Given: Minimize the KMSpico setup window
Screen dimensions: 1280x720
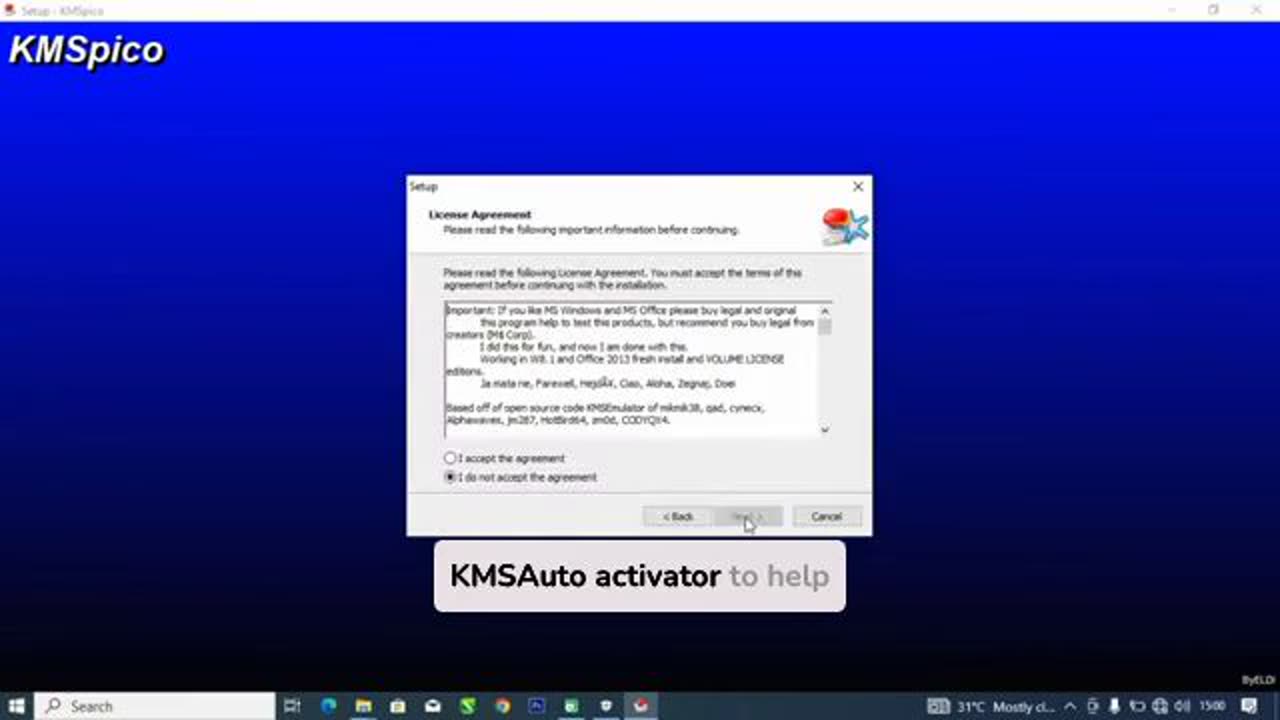Looking at the screenshot, I should [x=1171, y=10].
